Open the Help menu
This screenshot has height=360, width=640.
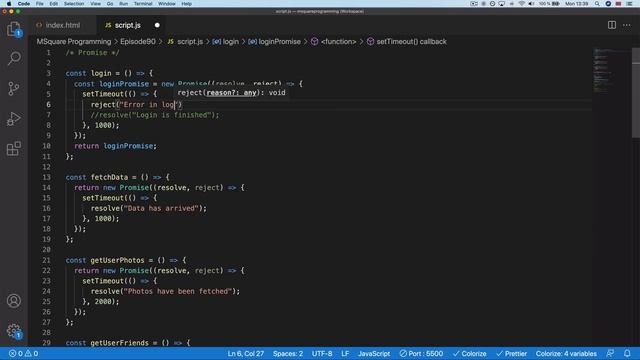(187, 4)
